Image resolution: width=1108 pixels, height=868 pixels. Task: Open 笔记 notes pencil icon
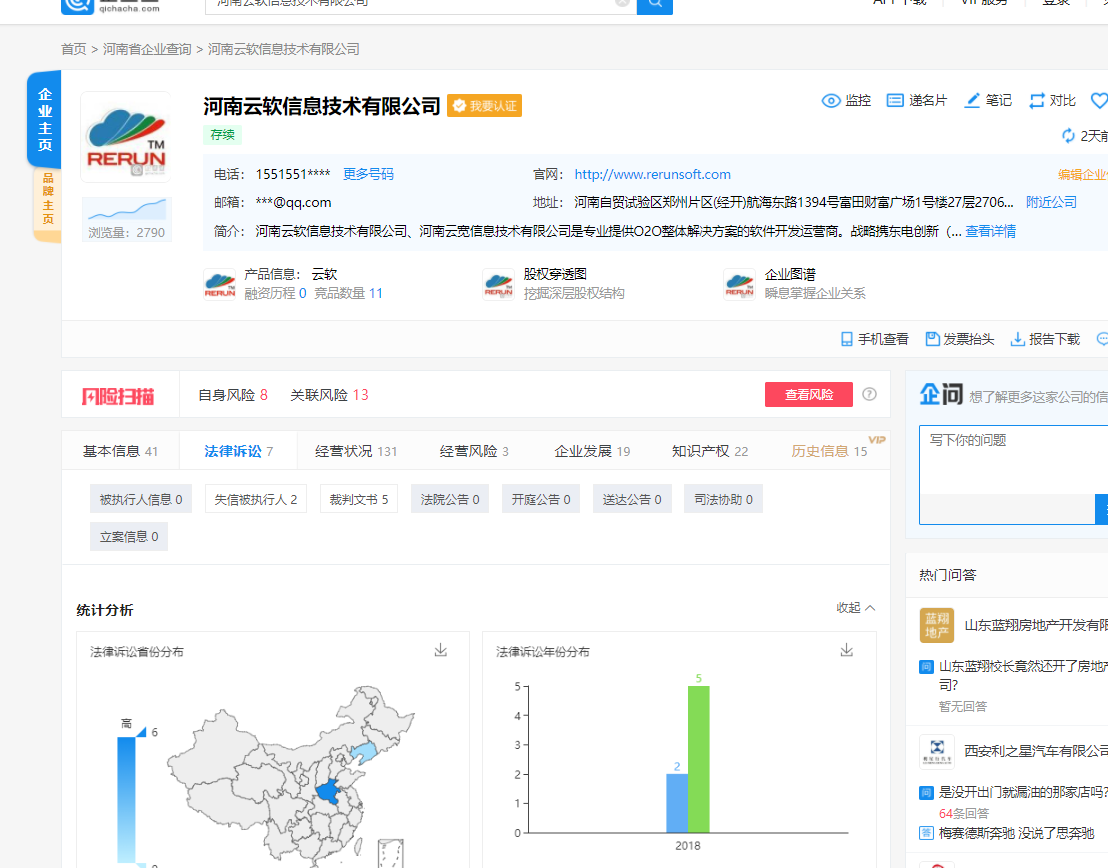pyautogui.click(x=972, y=100)
